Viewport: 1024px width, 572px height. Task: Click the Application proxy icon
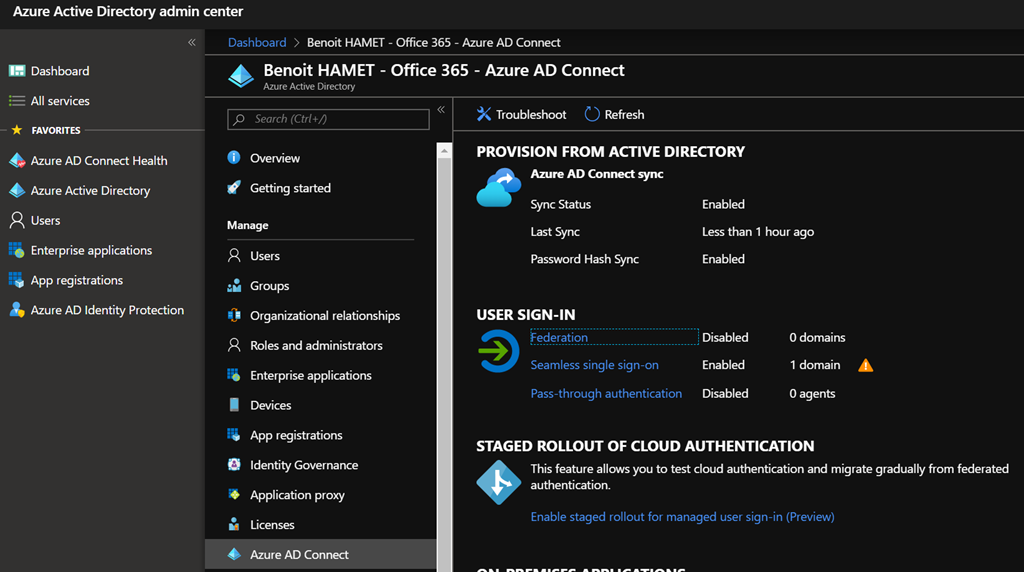(234, 495)
